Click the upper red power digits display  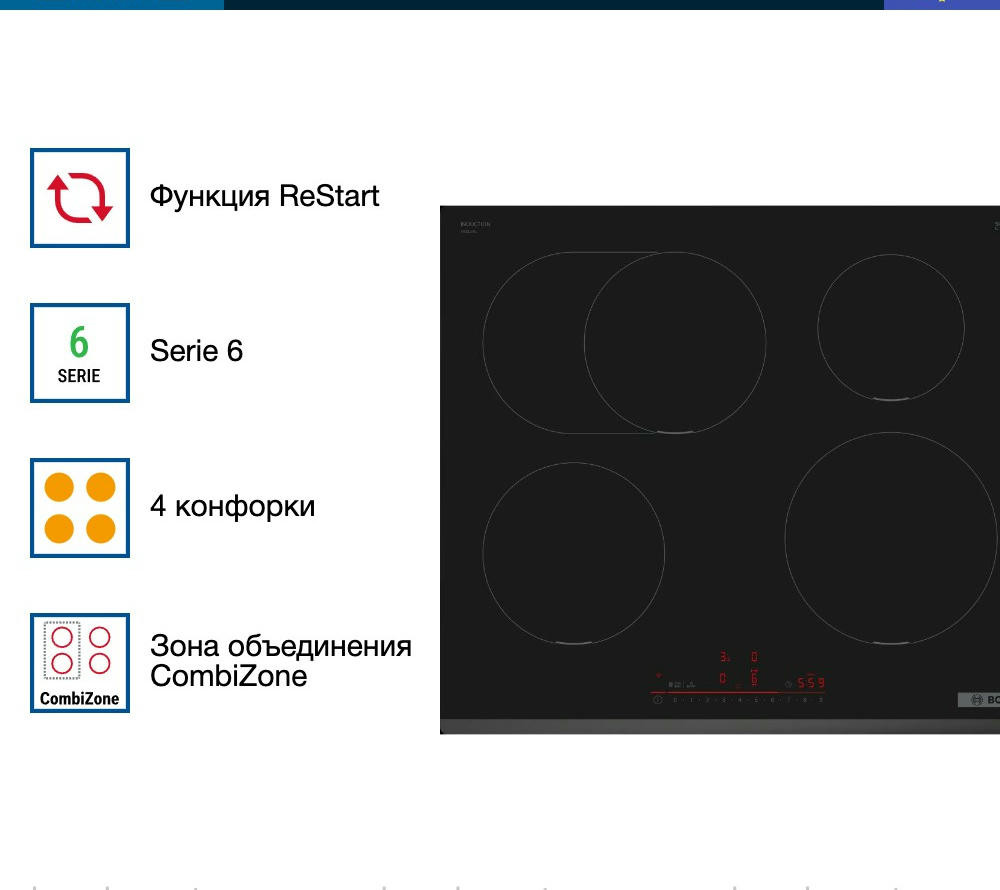[739, 657]
